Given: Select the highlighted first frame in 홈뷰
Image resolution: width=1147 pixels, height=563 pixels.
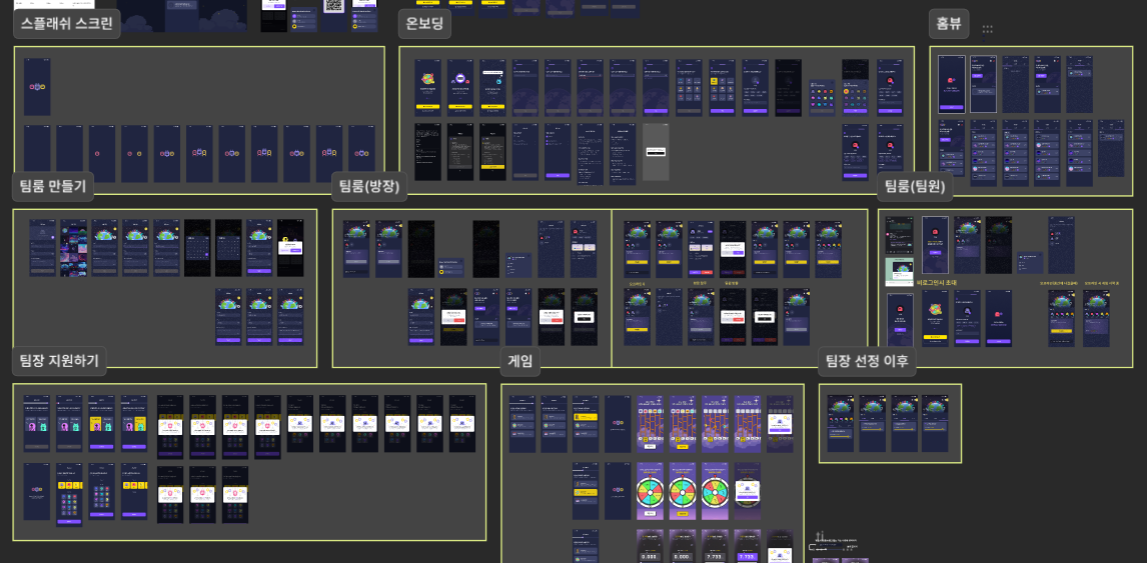Looking at the screenshot, I should coord(951,84).
